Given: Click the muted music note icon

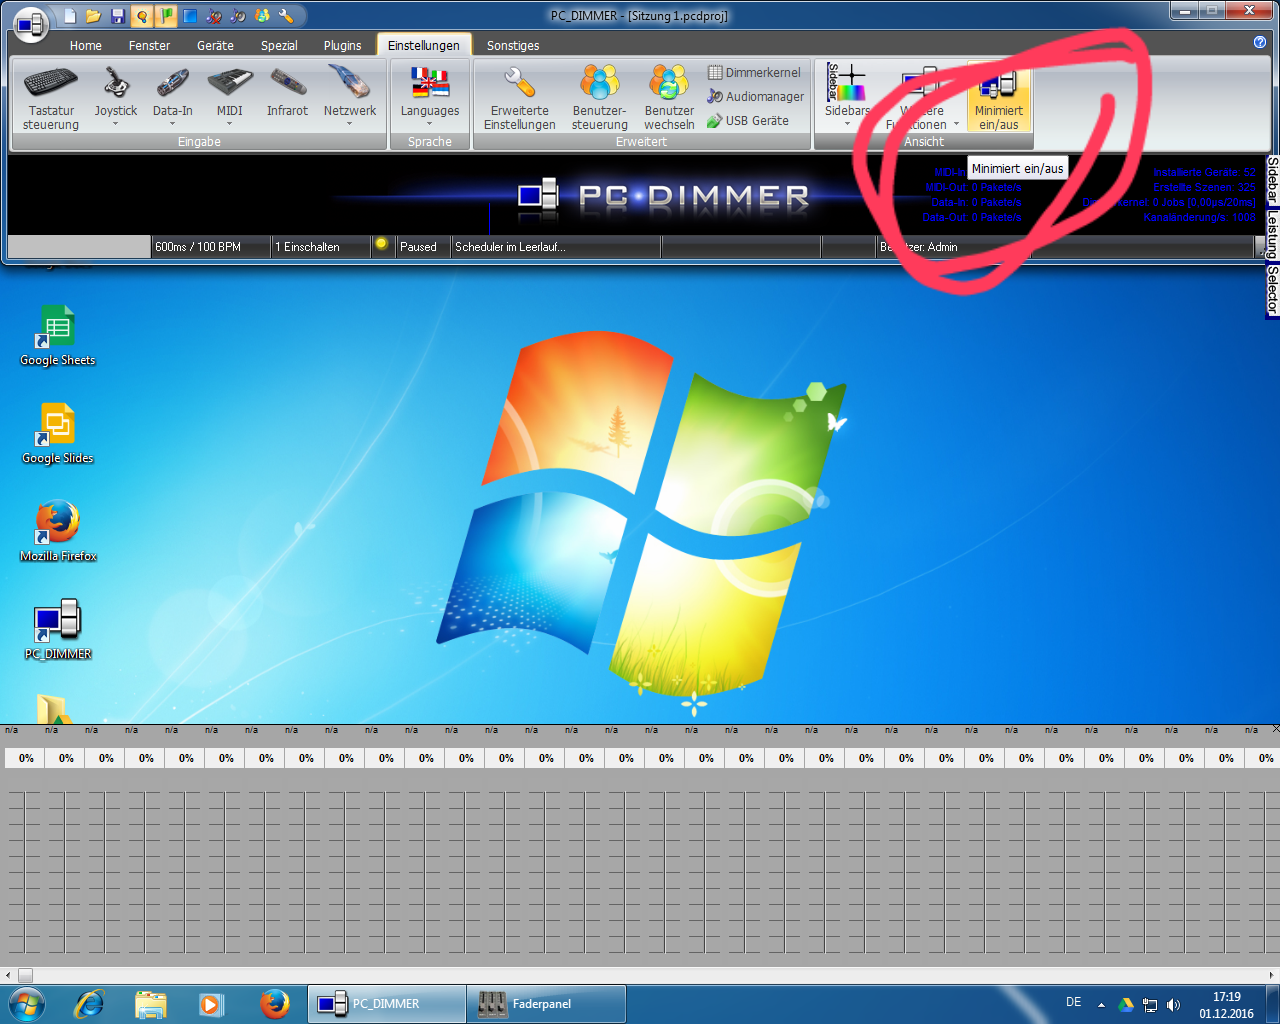Looking at the screenshot, I should [214, 16].
